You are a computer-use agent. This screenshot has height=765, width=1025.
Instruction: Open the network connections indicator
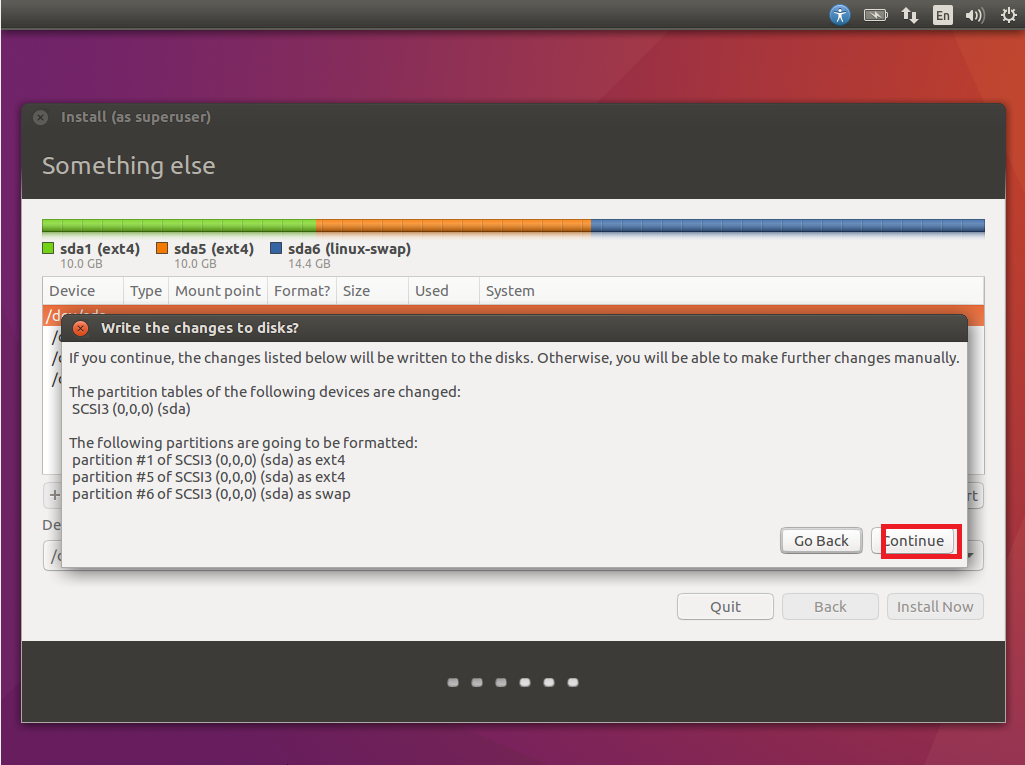910,15
